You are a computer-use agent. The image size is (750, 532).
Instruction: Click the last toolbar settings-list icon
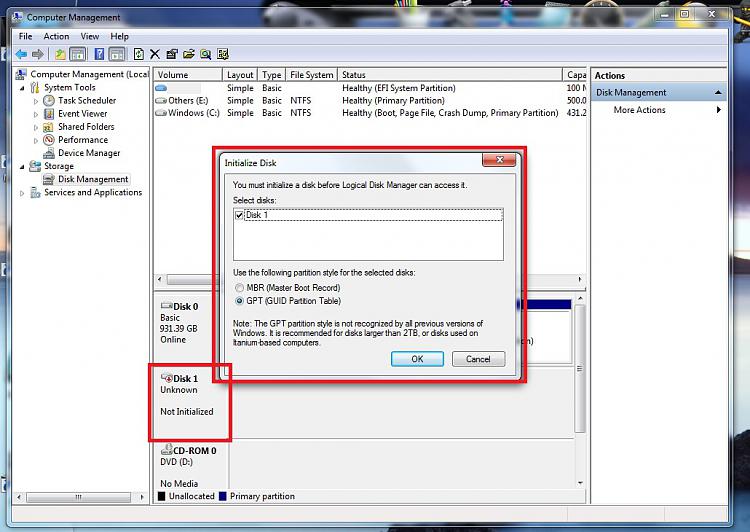click(223, 54)
